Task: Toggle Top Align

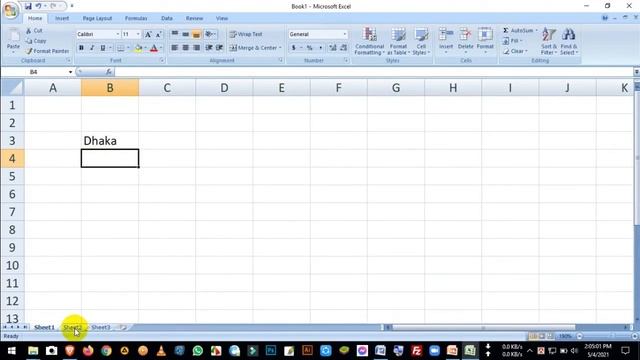Action: click(x=175, y=34)
